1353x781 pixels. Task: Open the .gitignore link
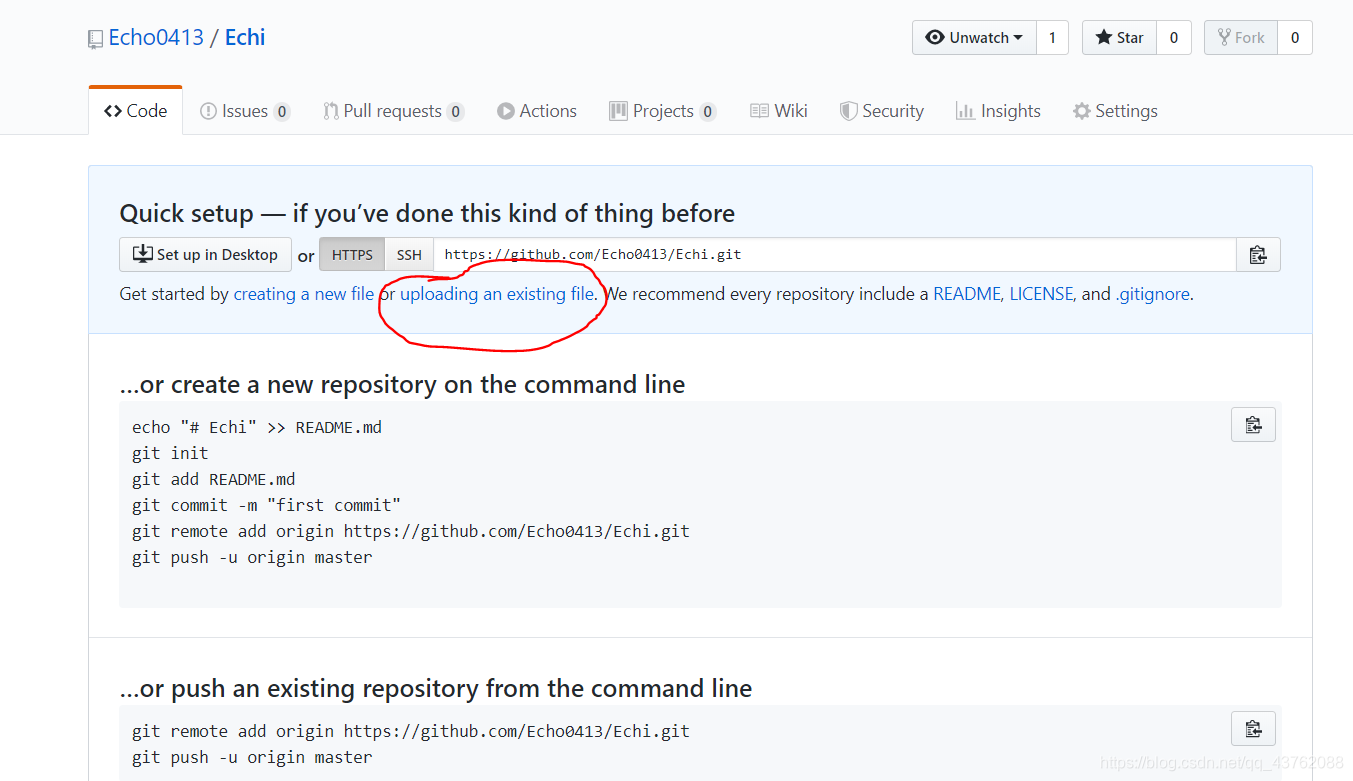[x=1152, y=294]
